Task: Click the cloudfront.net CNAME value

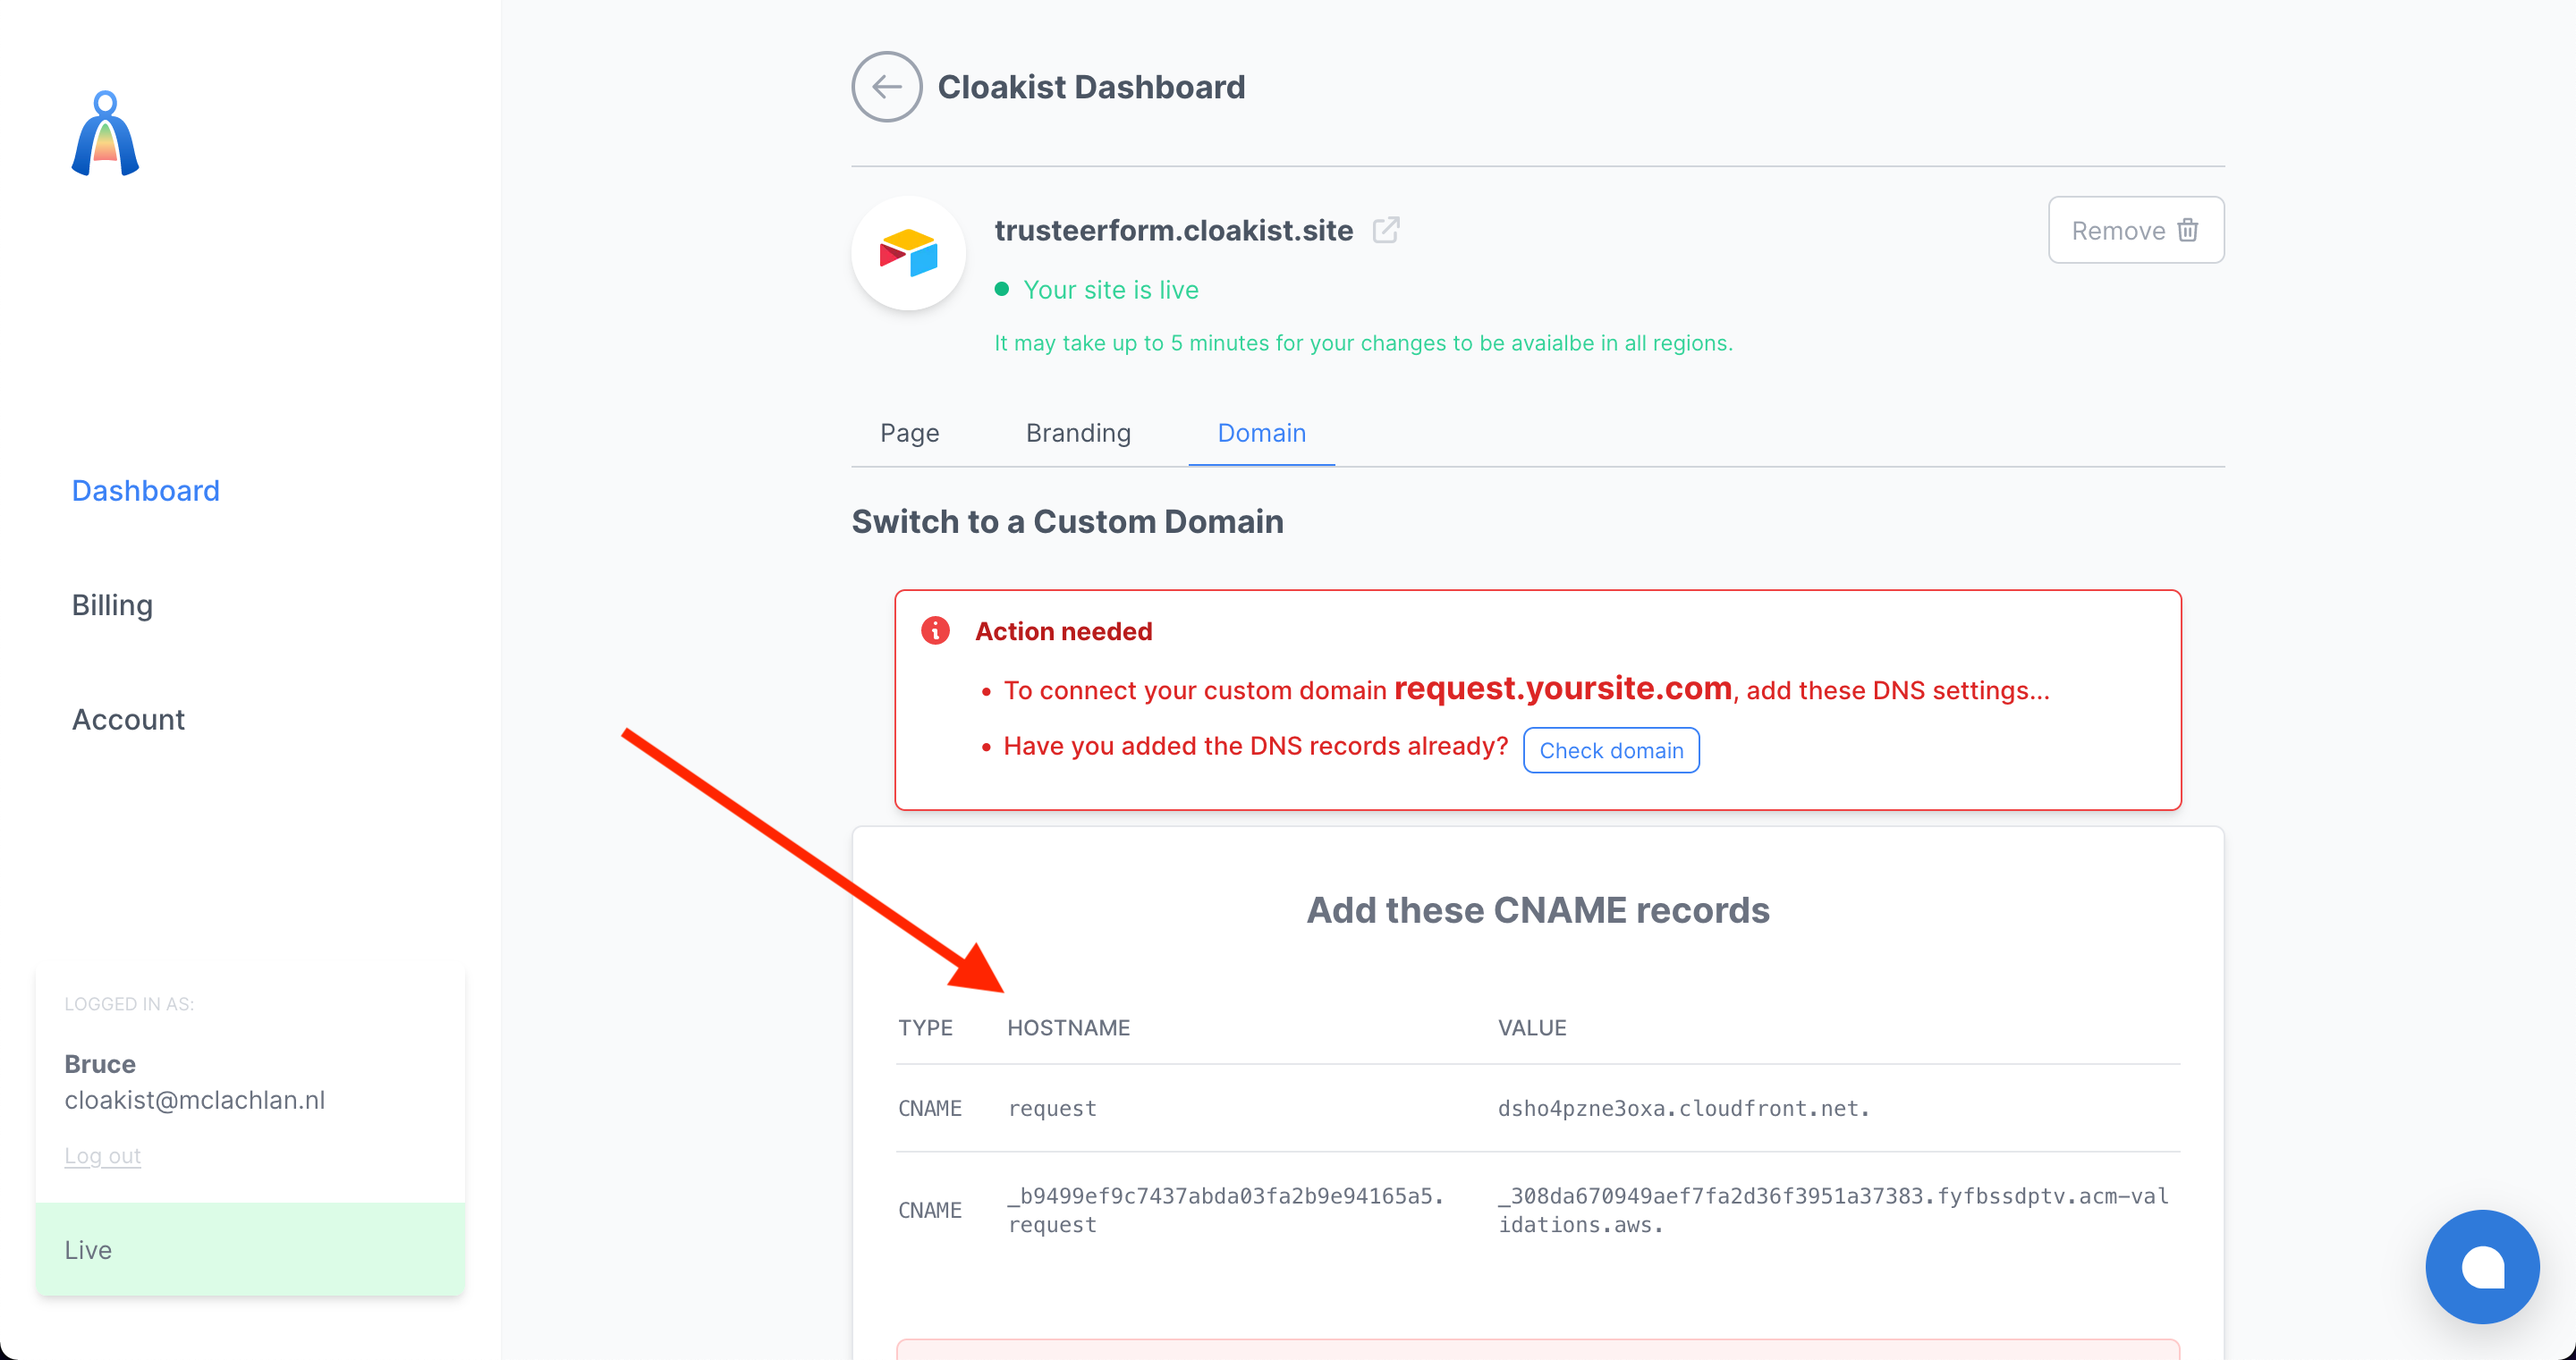Action: point(1683,1108)
